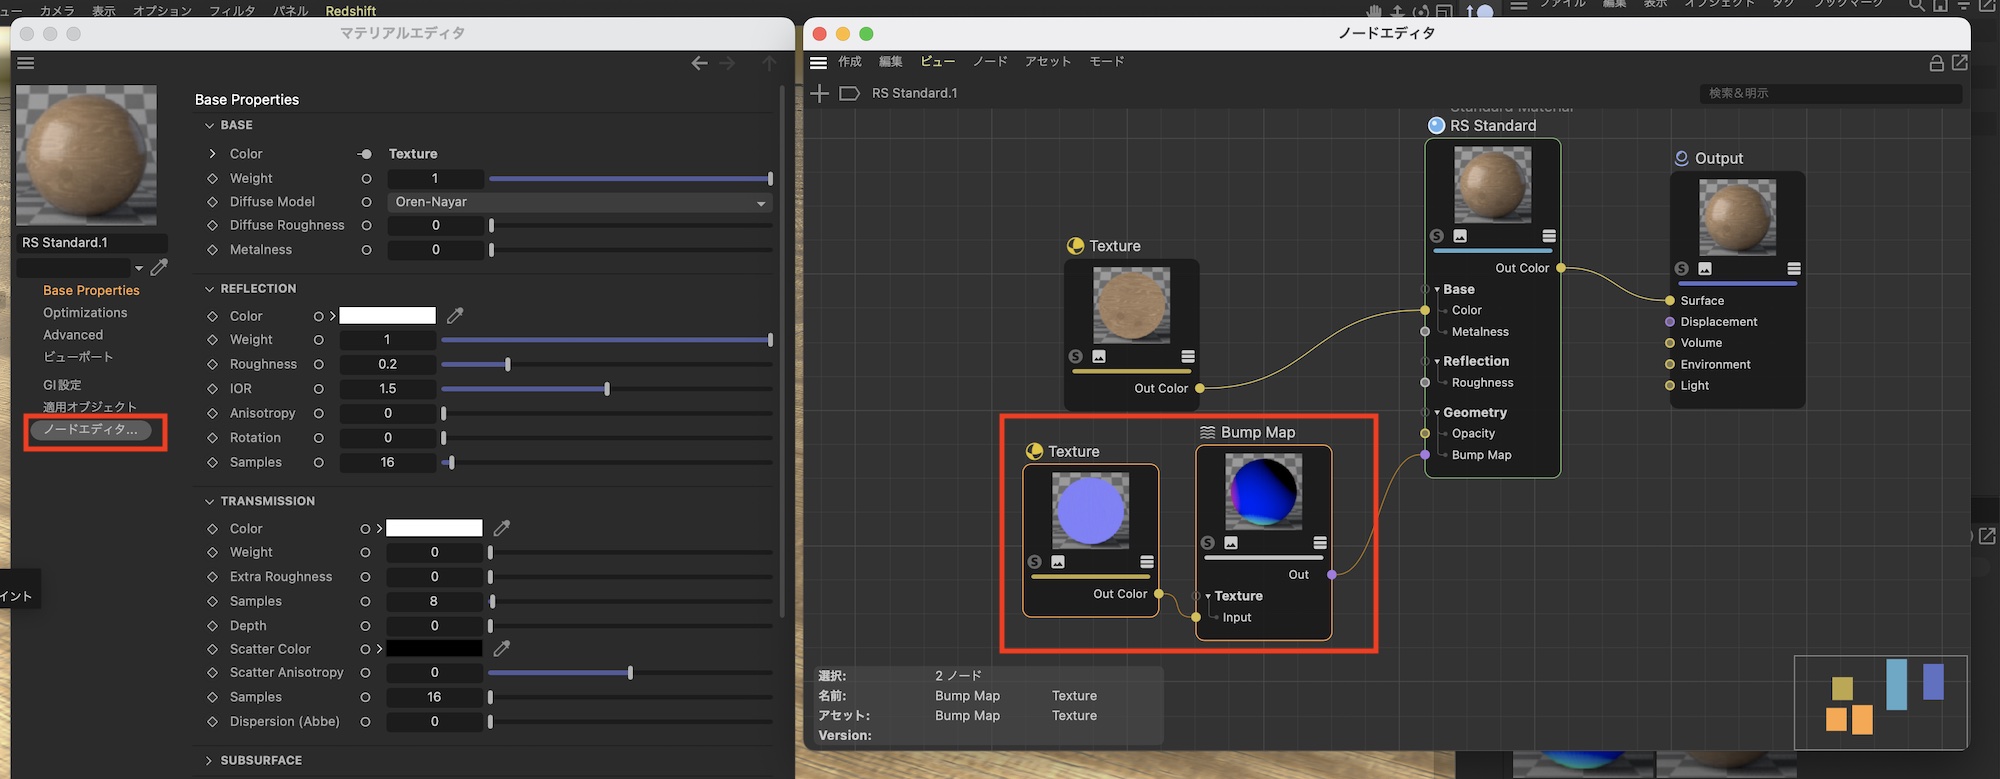
Task: Open the Material Editor hamburger menu
Action: [26, 63]
